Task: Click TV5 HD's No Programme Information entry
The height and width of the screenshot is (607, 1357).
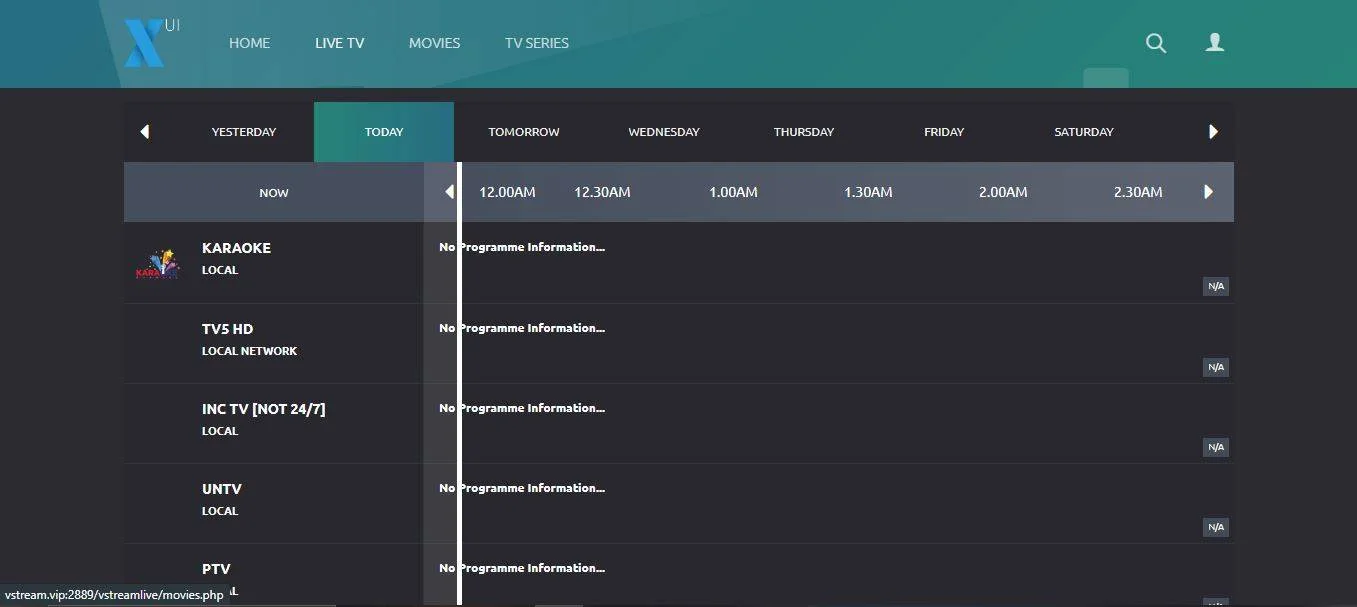Action: point(522,328)
